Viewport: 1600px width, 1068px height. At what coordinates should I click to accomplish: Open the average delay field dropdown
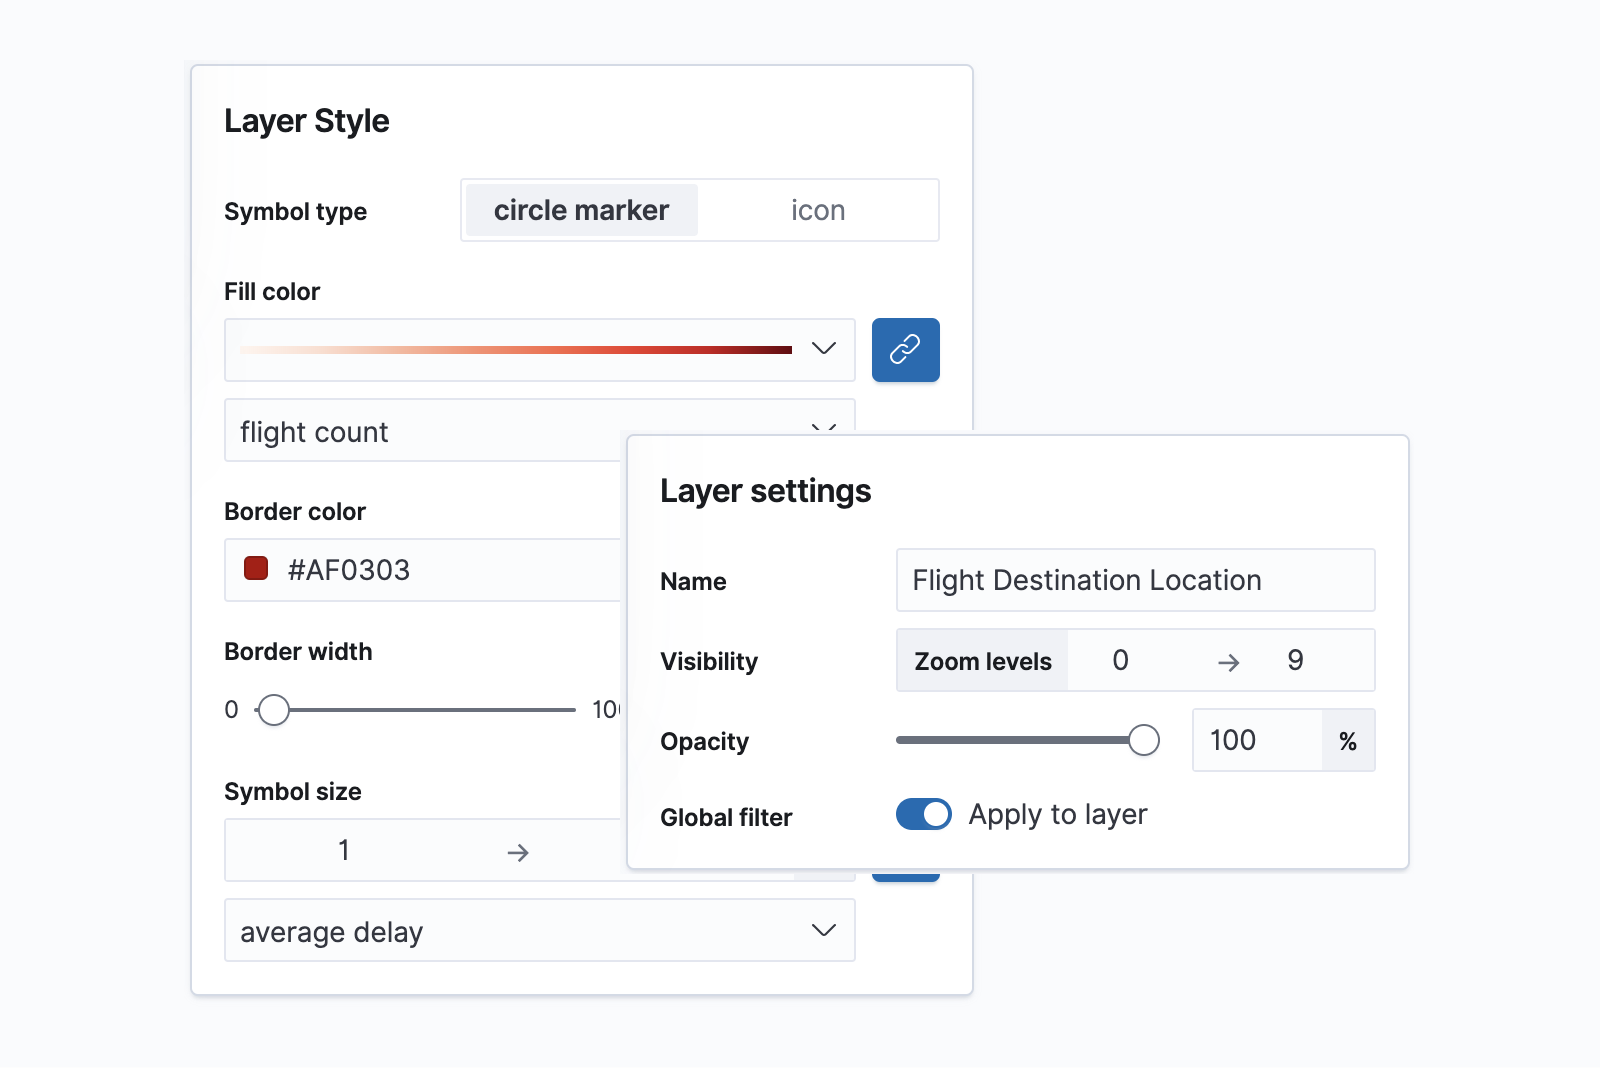pyautogui.click(x=540, y=930)
